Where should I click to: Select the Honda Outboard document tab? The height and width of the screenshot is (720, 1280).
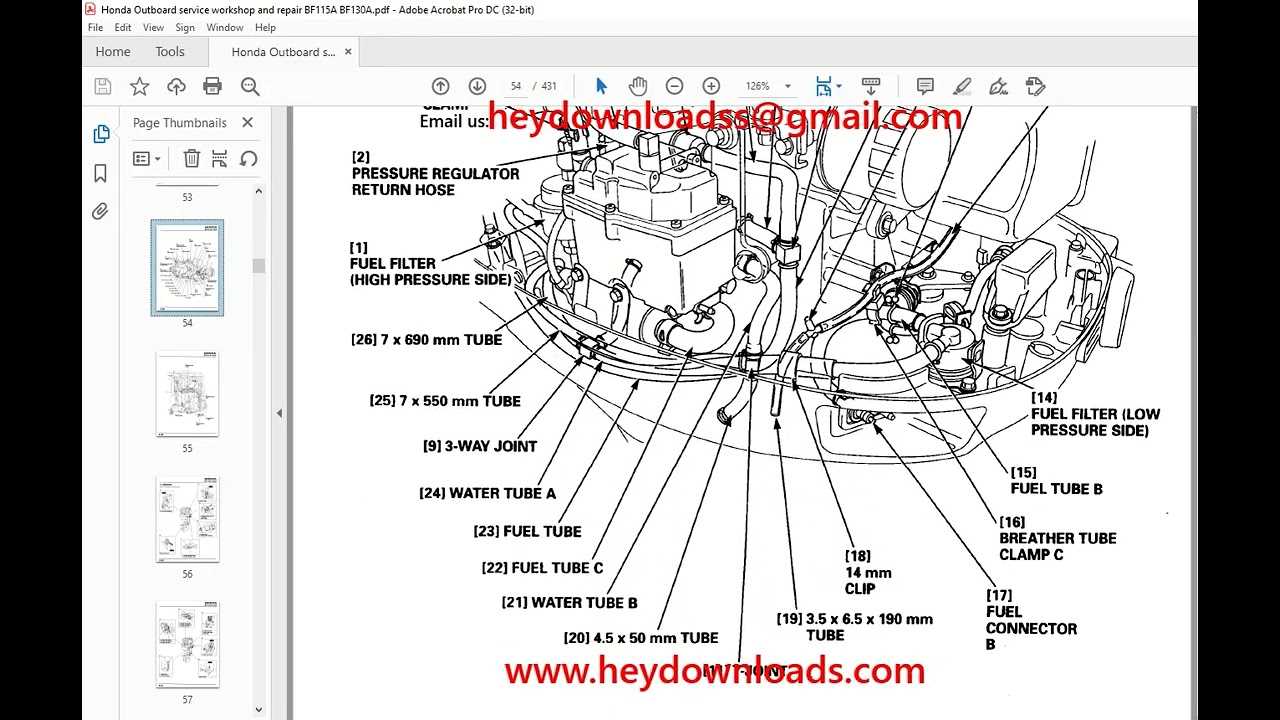point(283,52)
